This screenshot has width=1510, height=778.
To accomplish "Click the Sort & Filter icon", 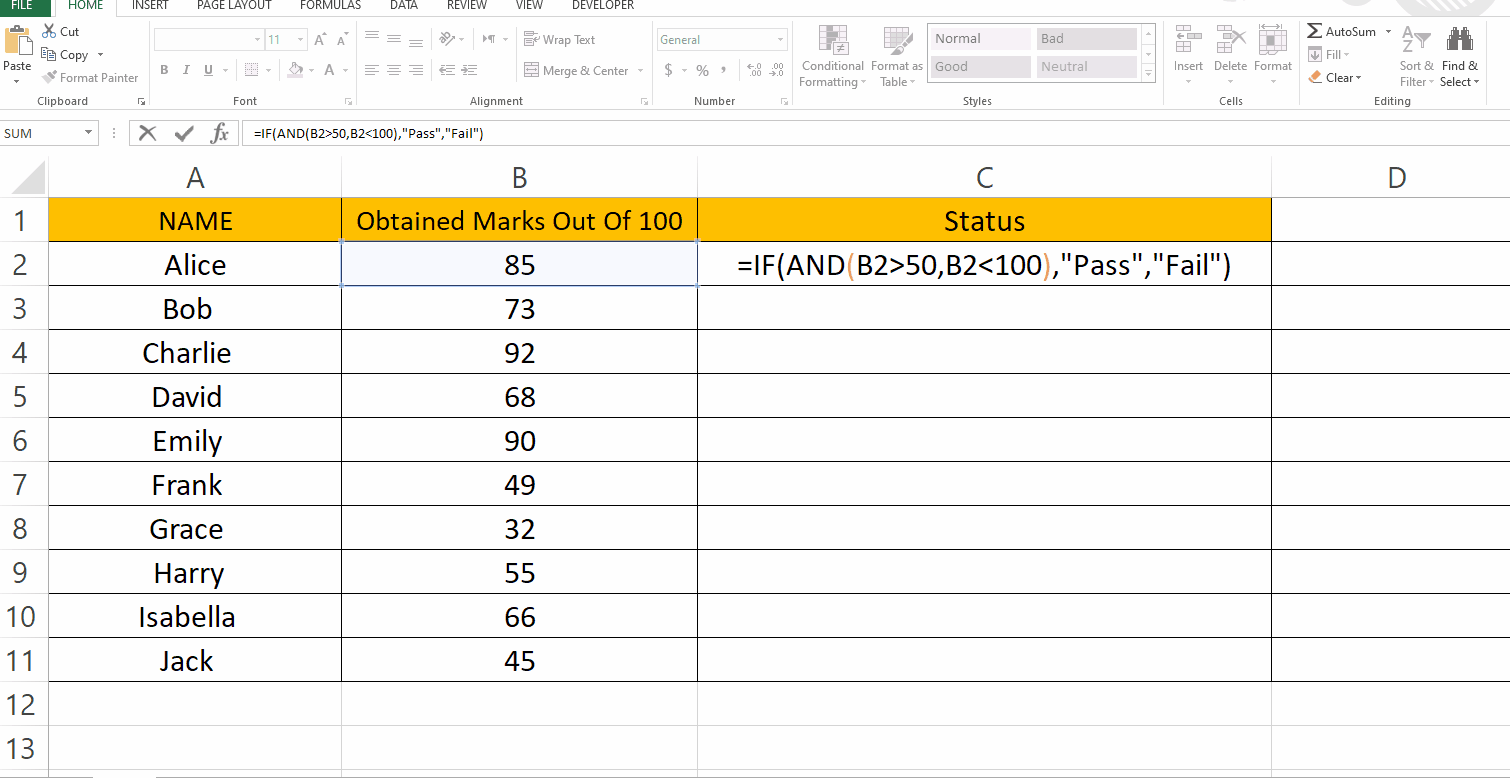I will (1416, 50).
